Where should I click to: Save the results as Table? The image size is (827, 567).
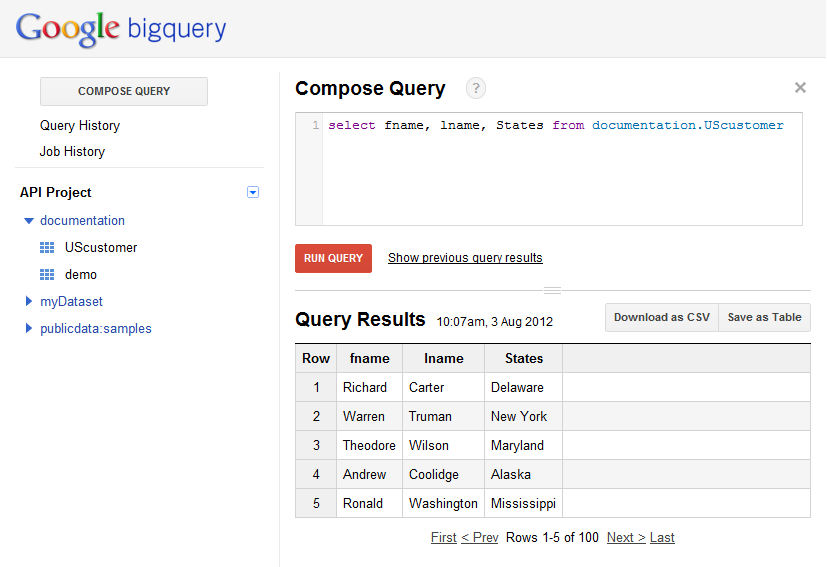click(x=764, y=317)
